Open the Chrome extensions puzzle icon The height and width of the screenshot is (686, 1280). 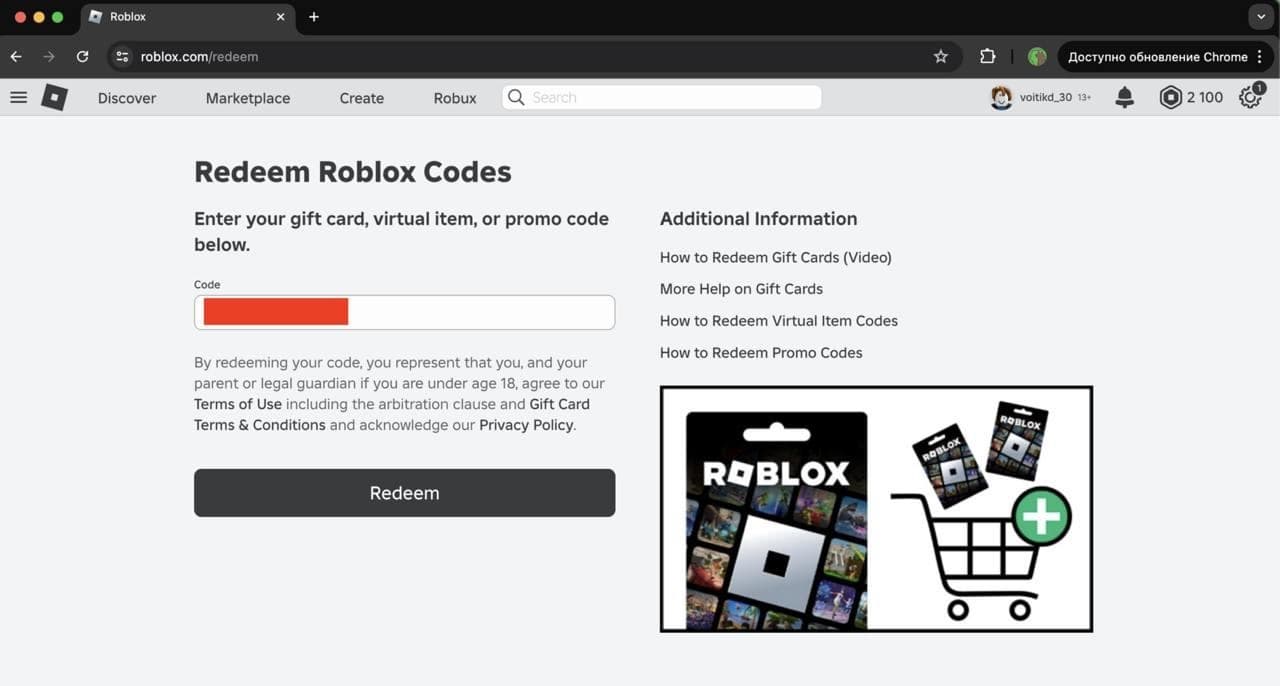(988, 57)
